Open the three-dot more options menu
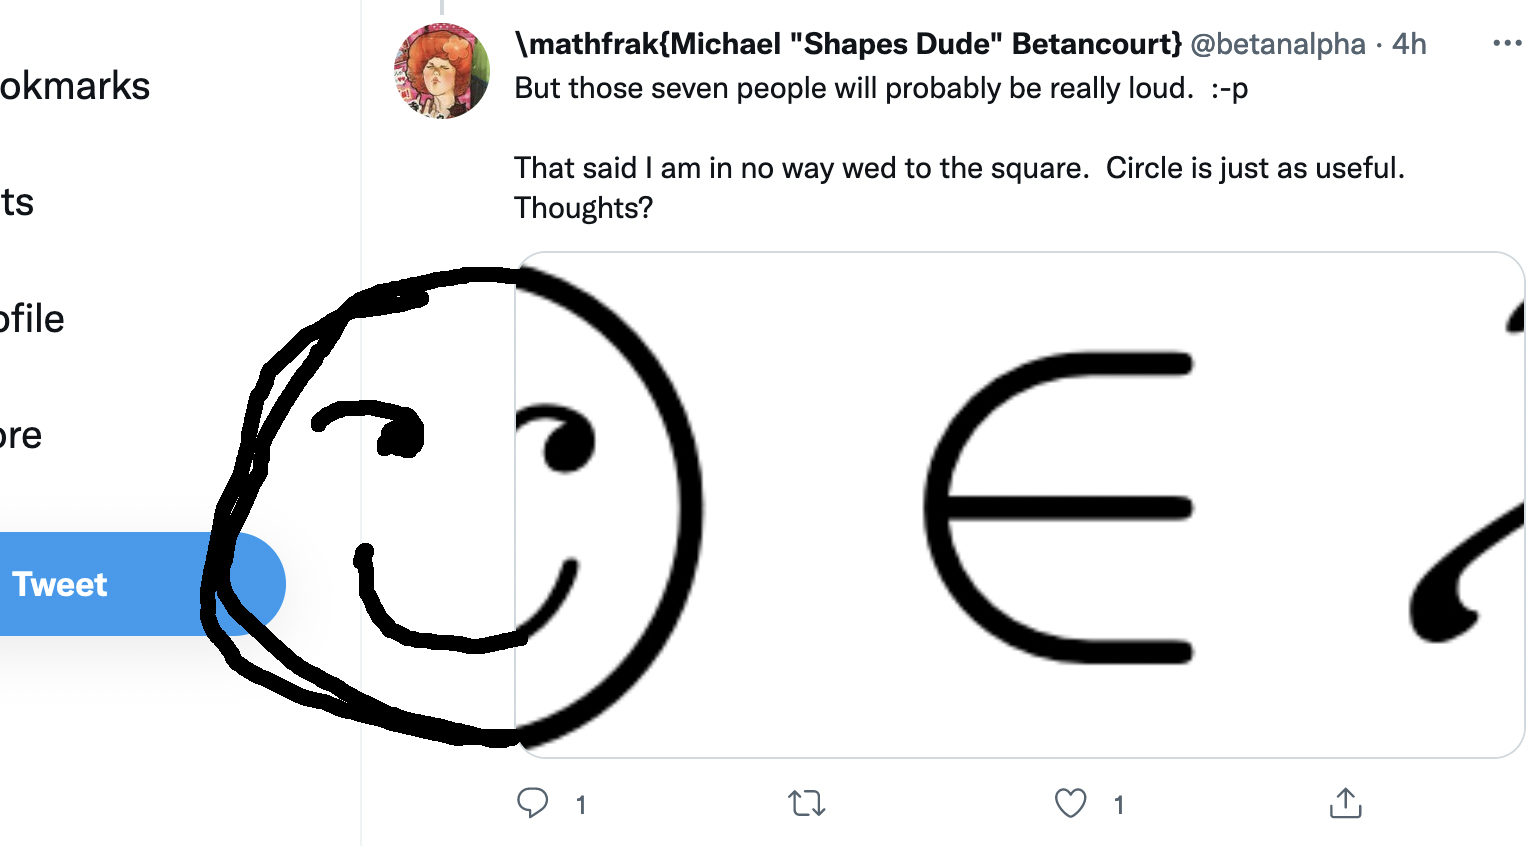 (x=1506, y=43)
